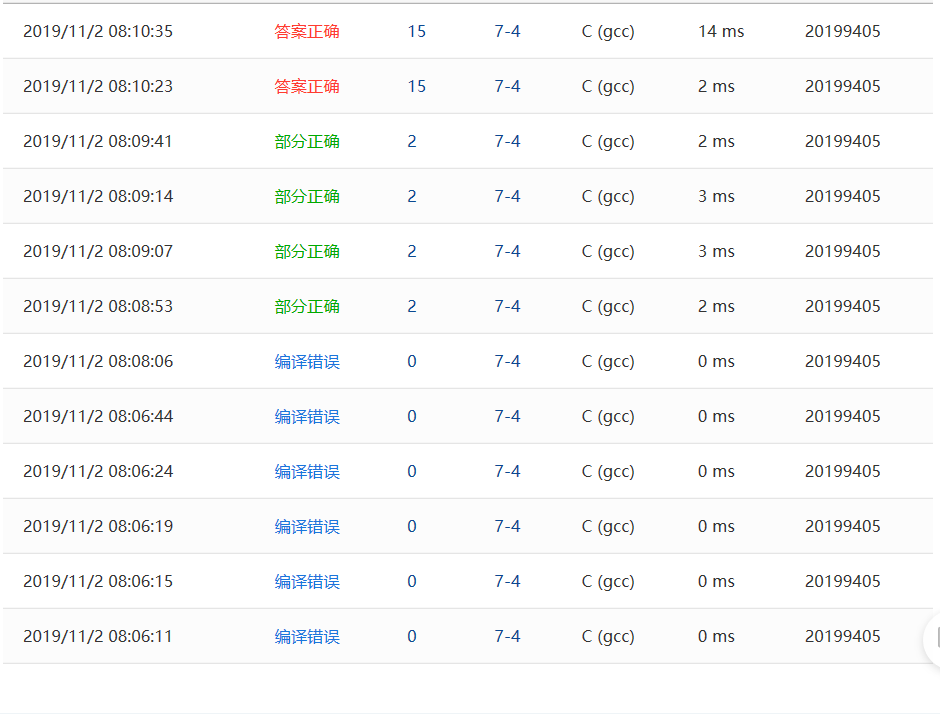Open problem 7-4 in the 08:08:53 row
The height and width of the screenshot is (714, 940).
point(507,306)
